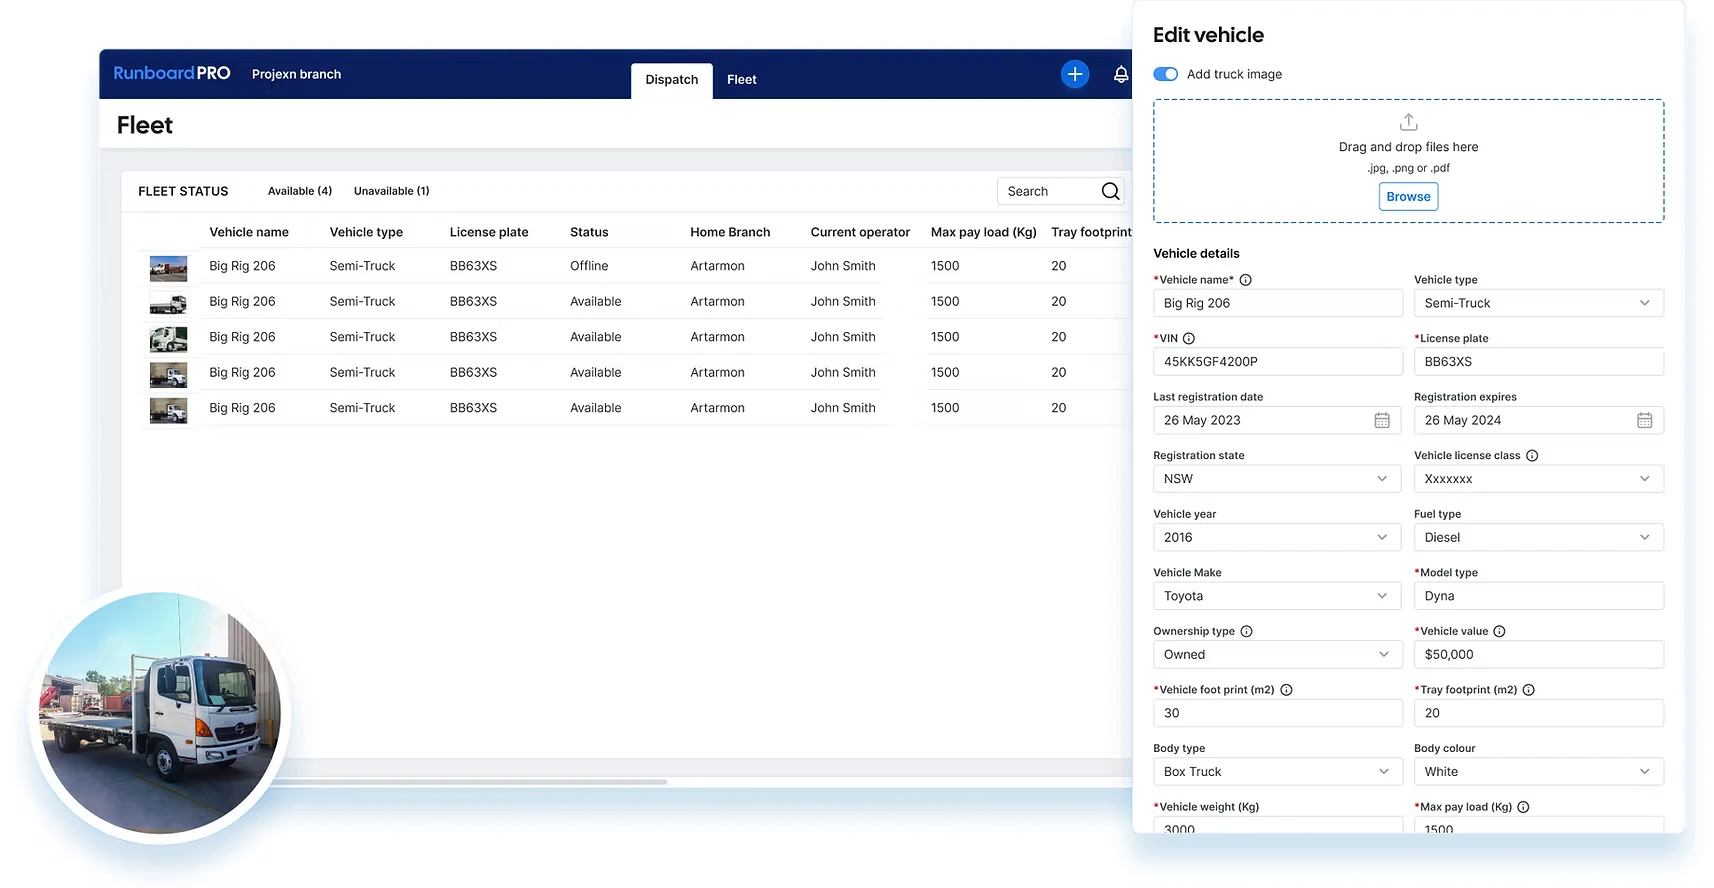Click the Vehicle name input field
The width and height of the screenshot is (1714, 888).
pyautogui.click(x=1277, y=303)
